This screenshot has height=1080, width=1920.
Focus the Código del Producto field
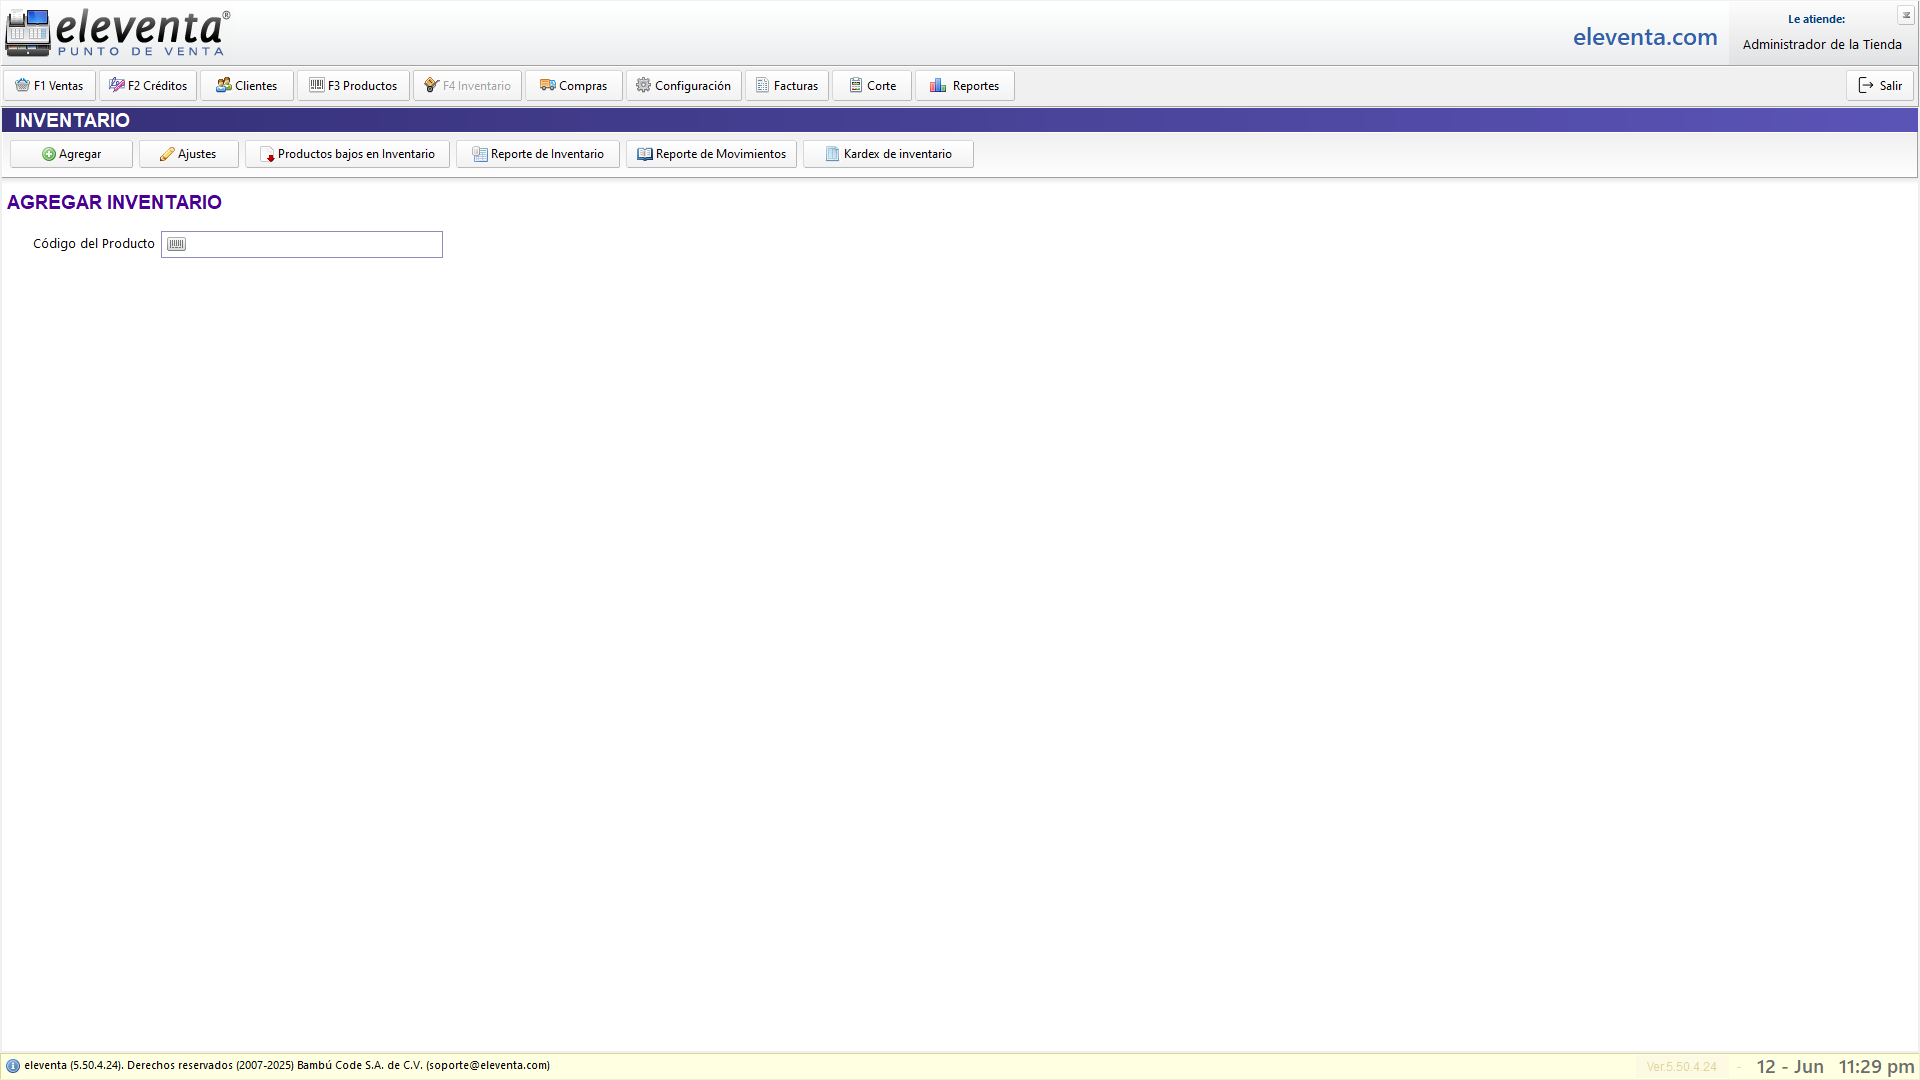[312, 245]
